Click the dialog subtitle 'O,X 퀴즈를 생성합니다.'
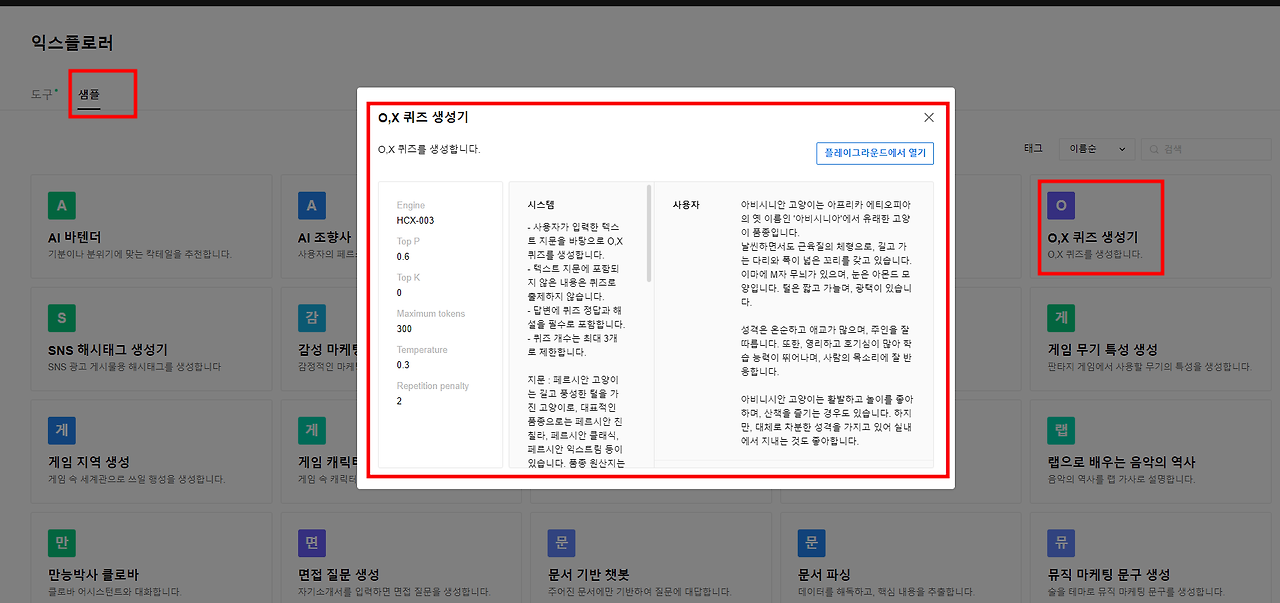This screenshot has width=1280, height=603. [429, 149]
